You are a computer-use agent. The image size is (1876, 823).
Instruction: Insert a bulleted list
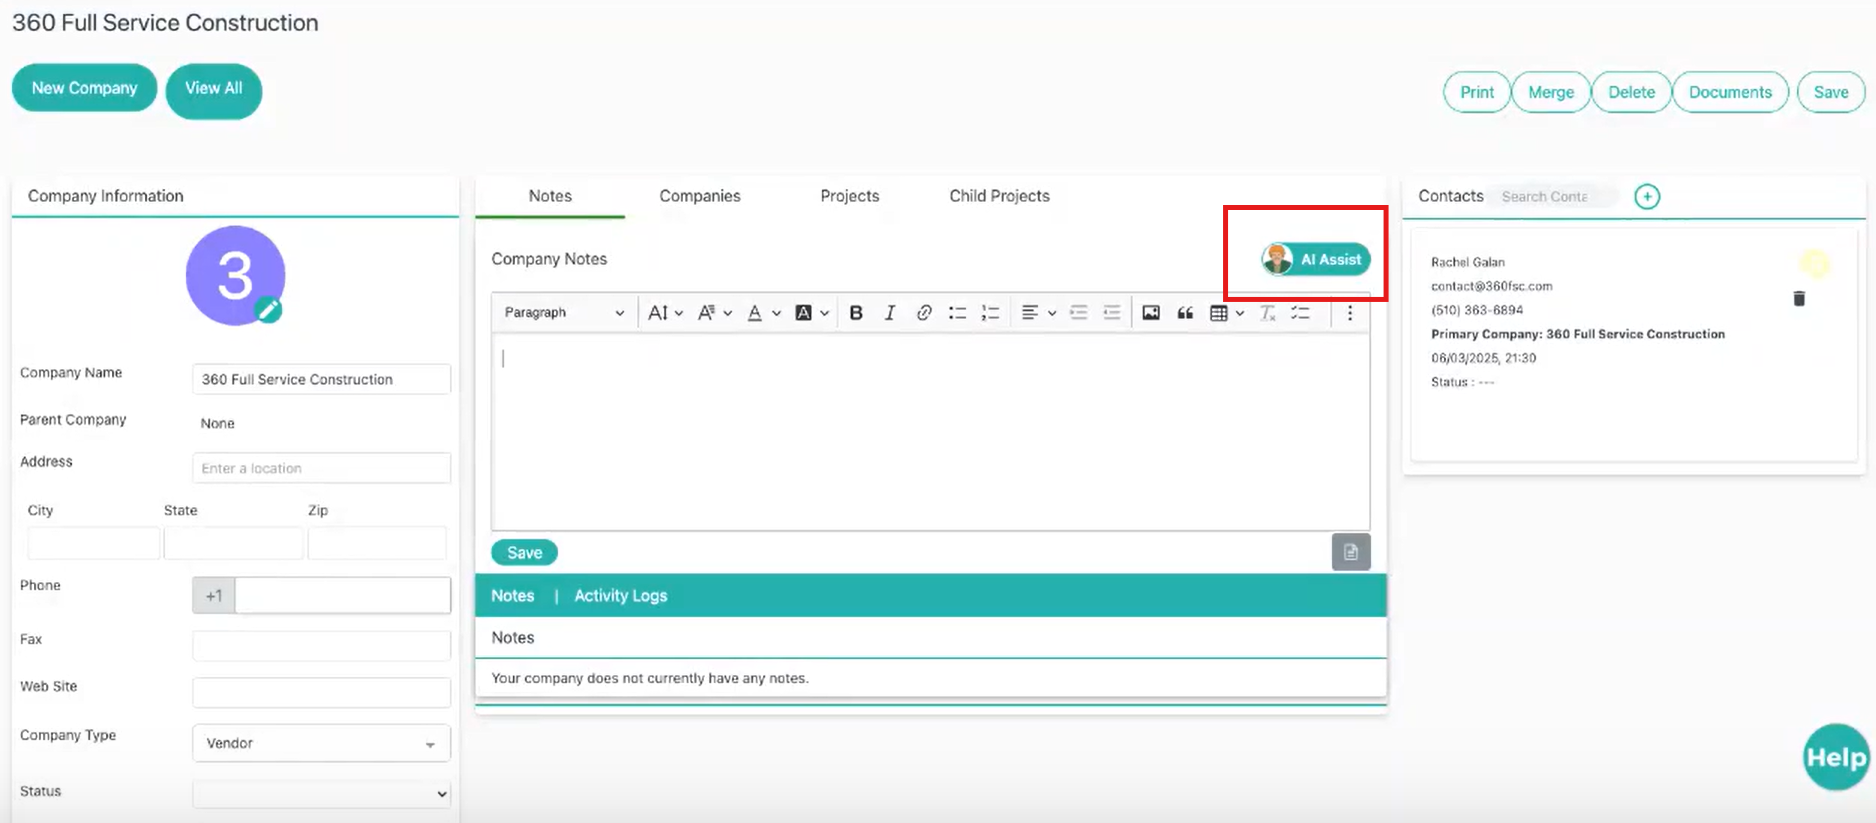(957, 313)
